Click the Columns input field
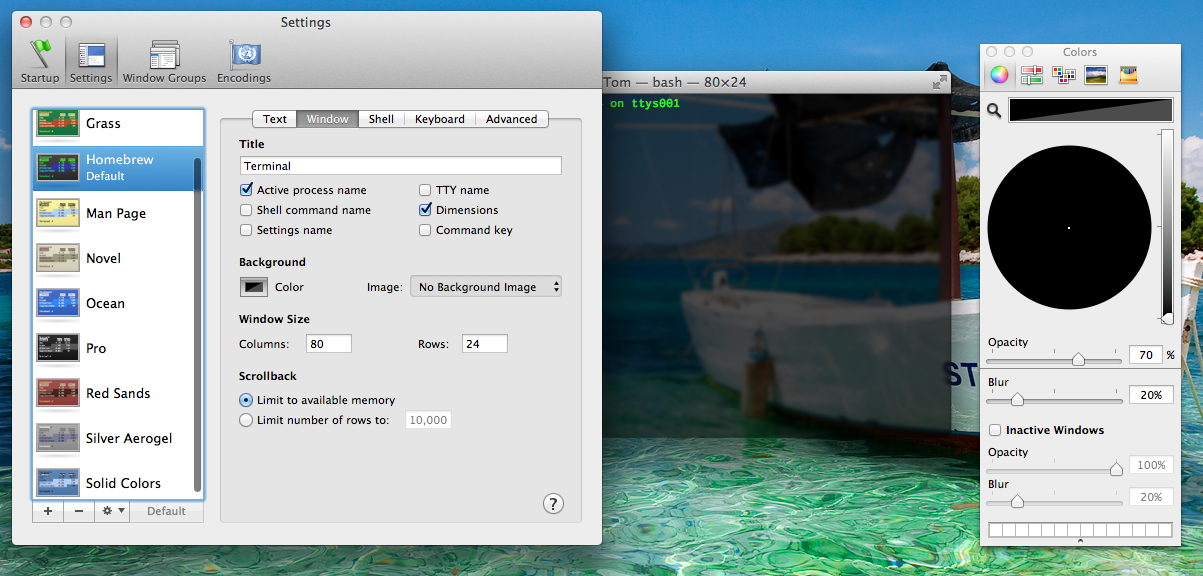 [x=328, y=344]
